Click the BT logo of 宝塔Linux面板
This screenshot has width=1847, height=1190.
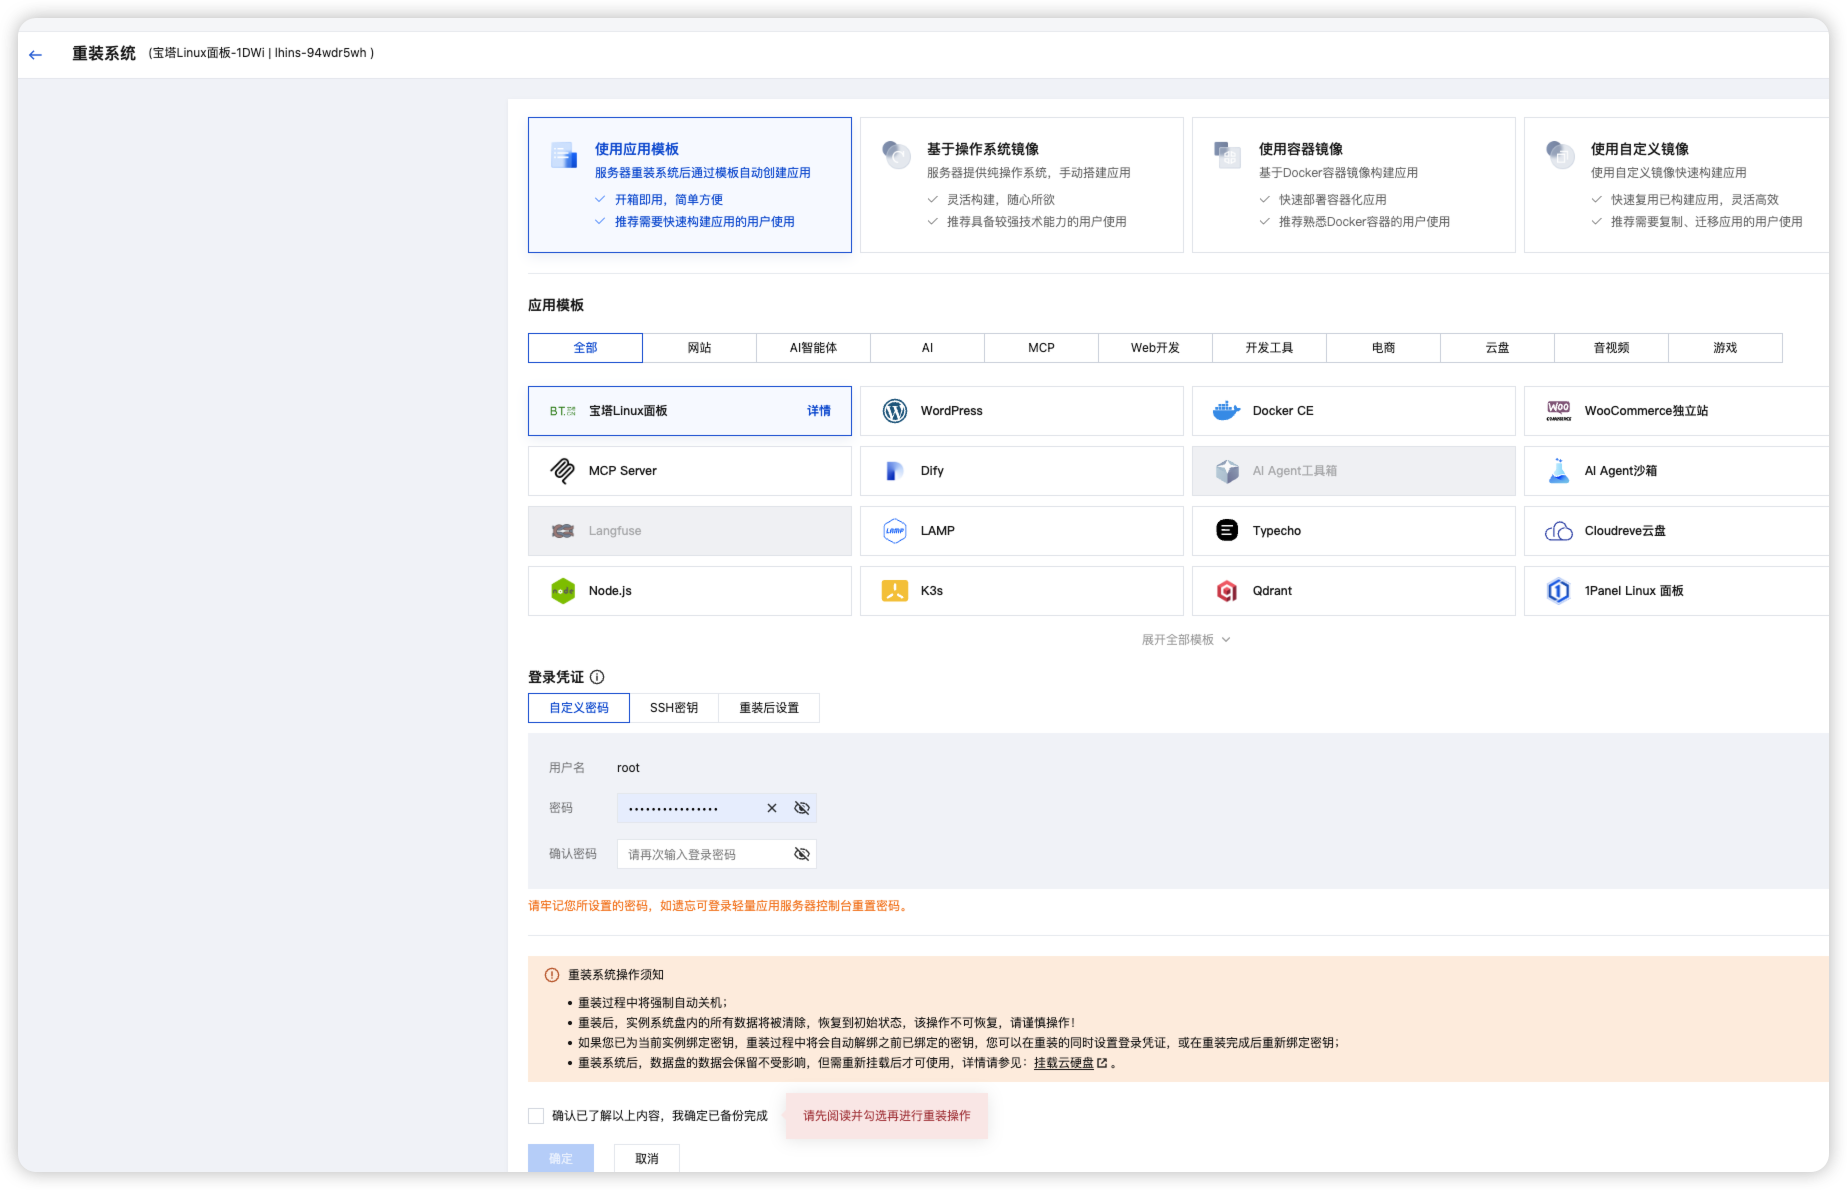[563, 411]
